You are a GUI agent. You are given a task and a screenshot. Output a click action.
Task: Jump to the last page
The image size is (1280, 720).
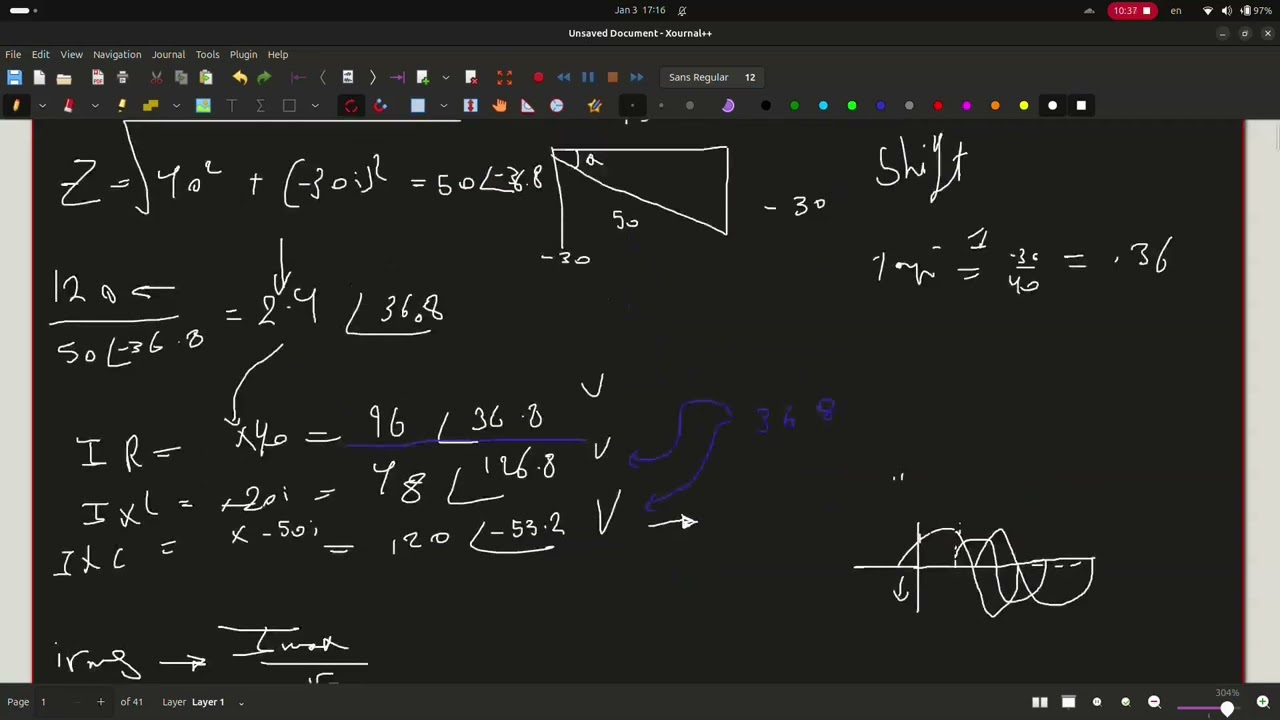point(397,77)
